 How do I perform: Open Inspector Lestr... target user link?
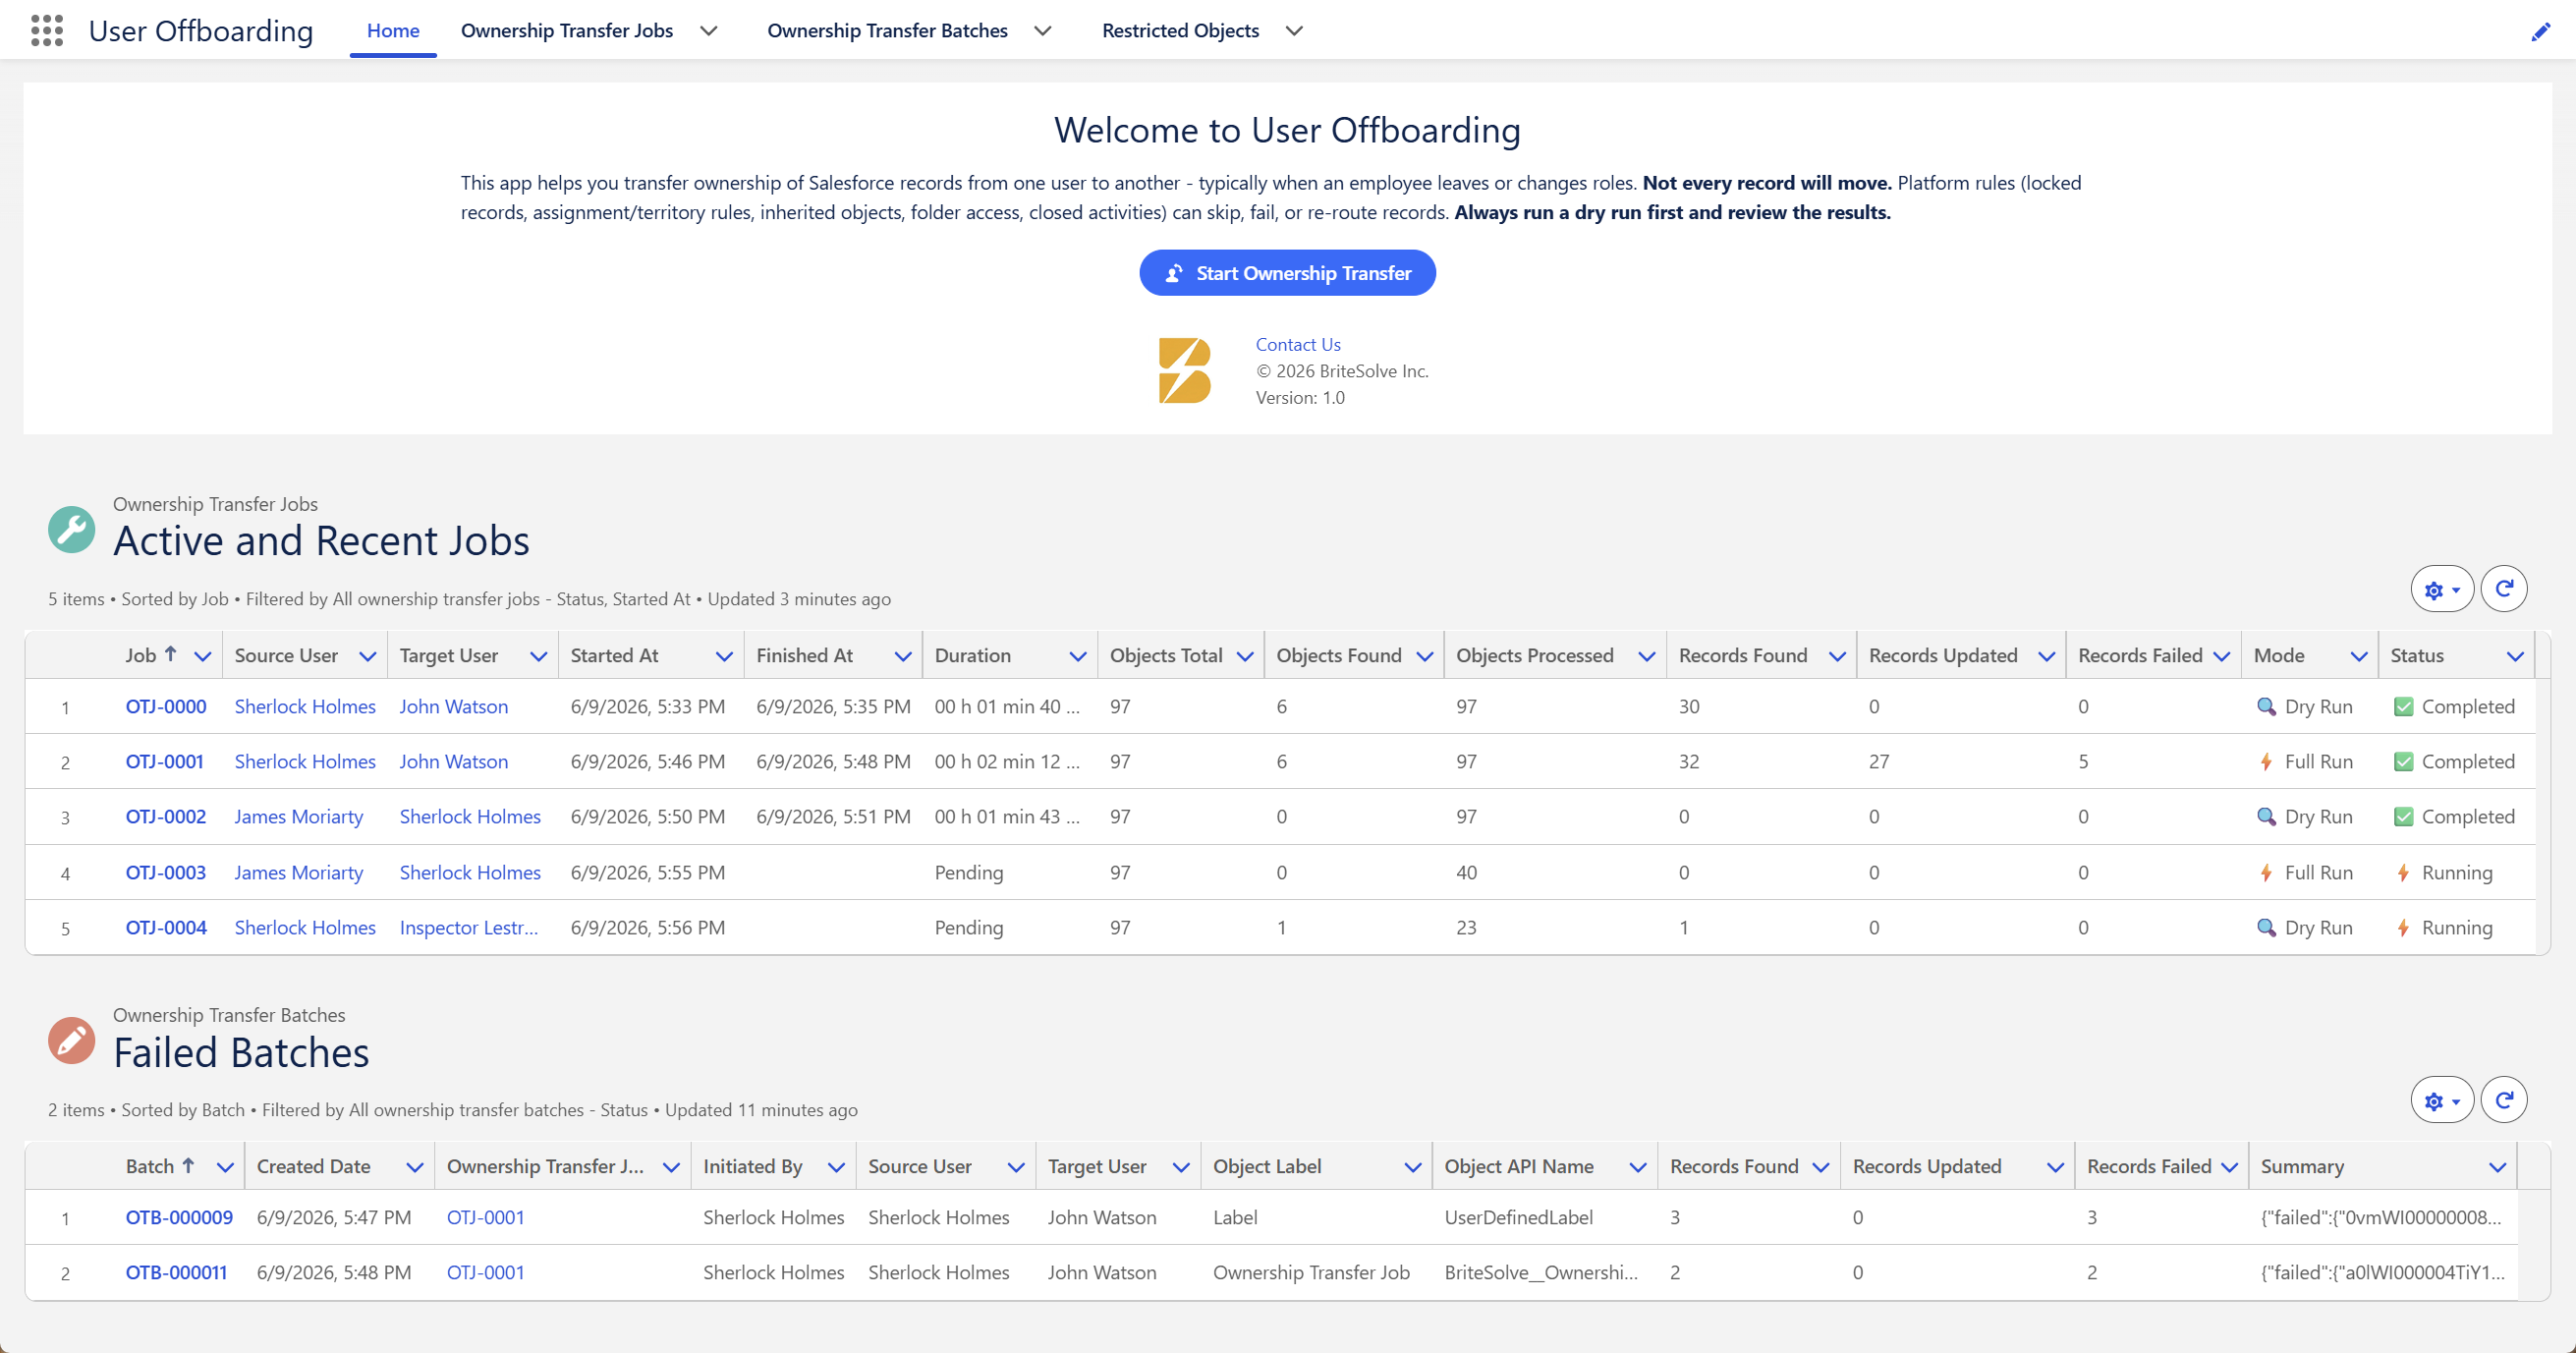pyautogui.click(x=469, y=928)
